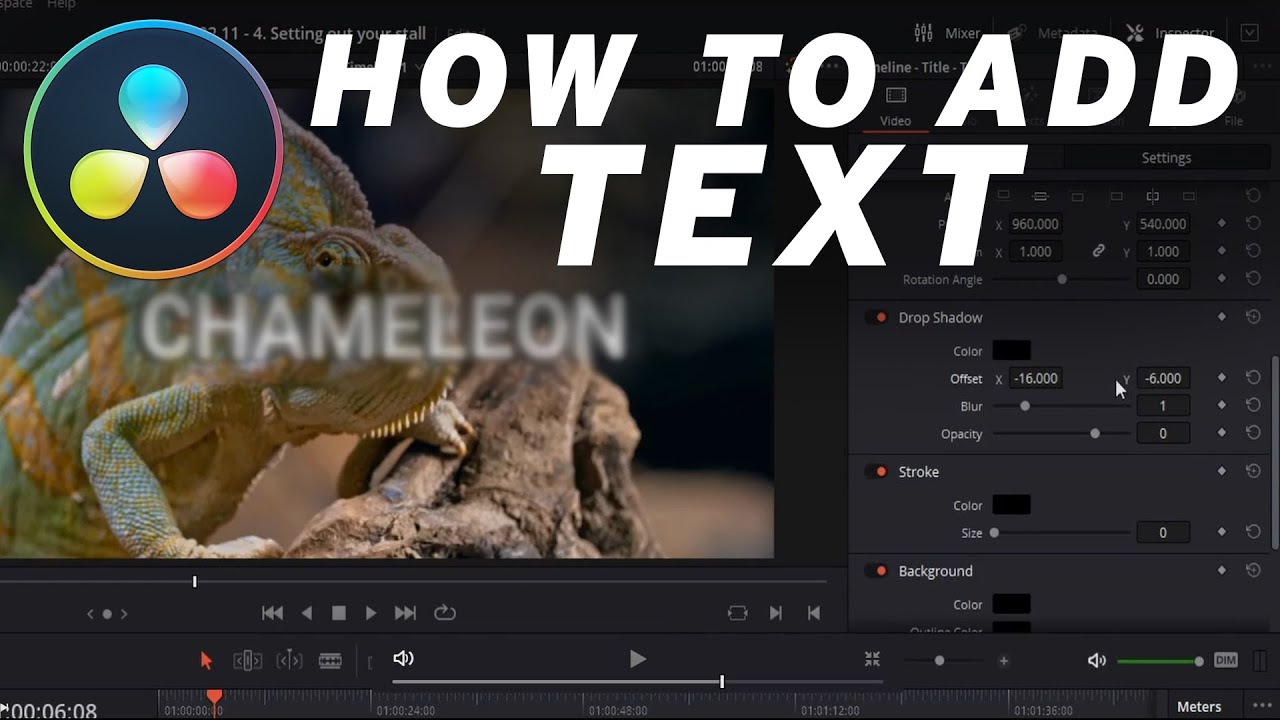Image resolution: width=1280 pixels, height=720 pixels.
Task: Click the Offset Y field showing -6.000
Action: tap(1162, 378)
